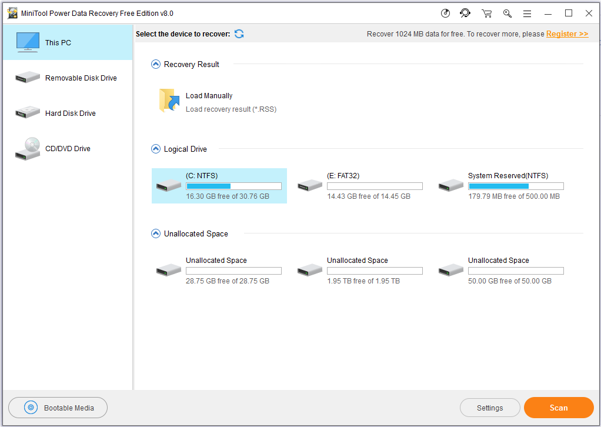Click the 50.00 GB unallocated usage bar
The image size is (603, 428).
click(x=516, y=271)
